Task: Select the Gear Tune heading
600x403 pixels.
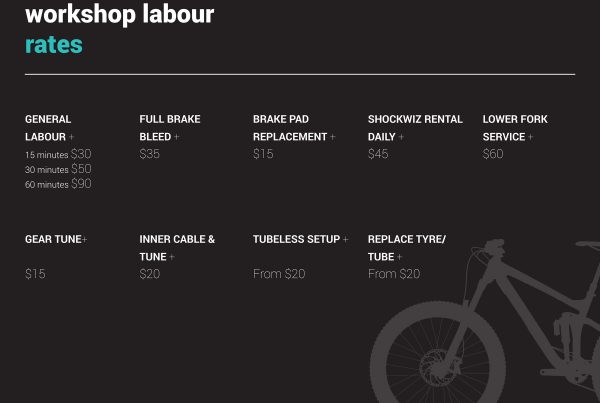Action: [53, 240]
